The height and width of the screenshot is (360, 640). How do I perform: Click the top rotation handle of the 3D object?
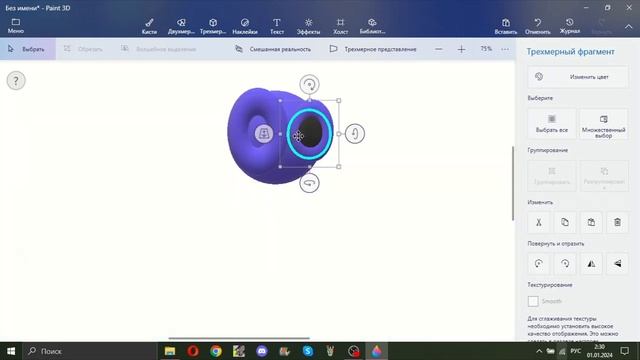pos(309,84)
